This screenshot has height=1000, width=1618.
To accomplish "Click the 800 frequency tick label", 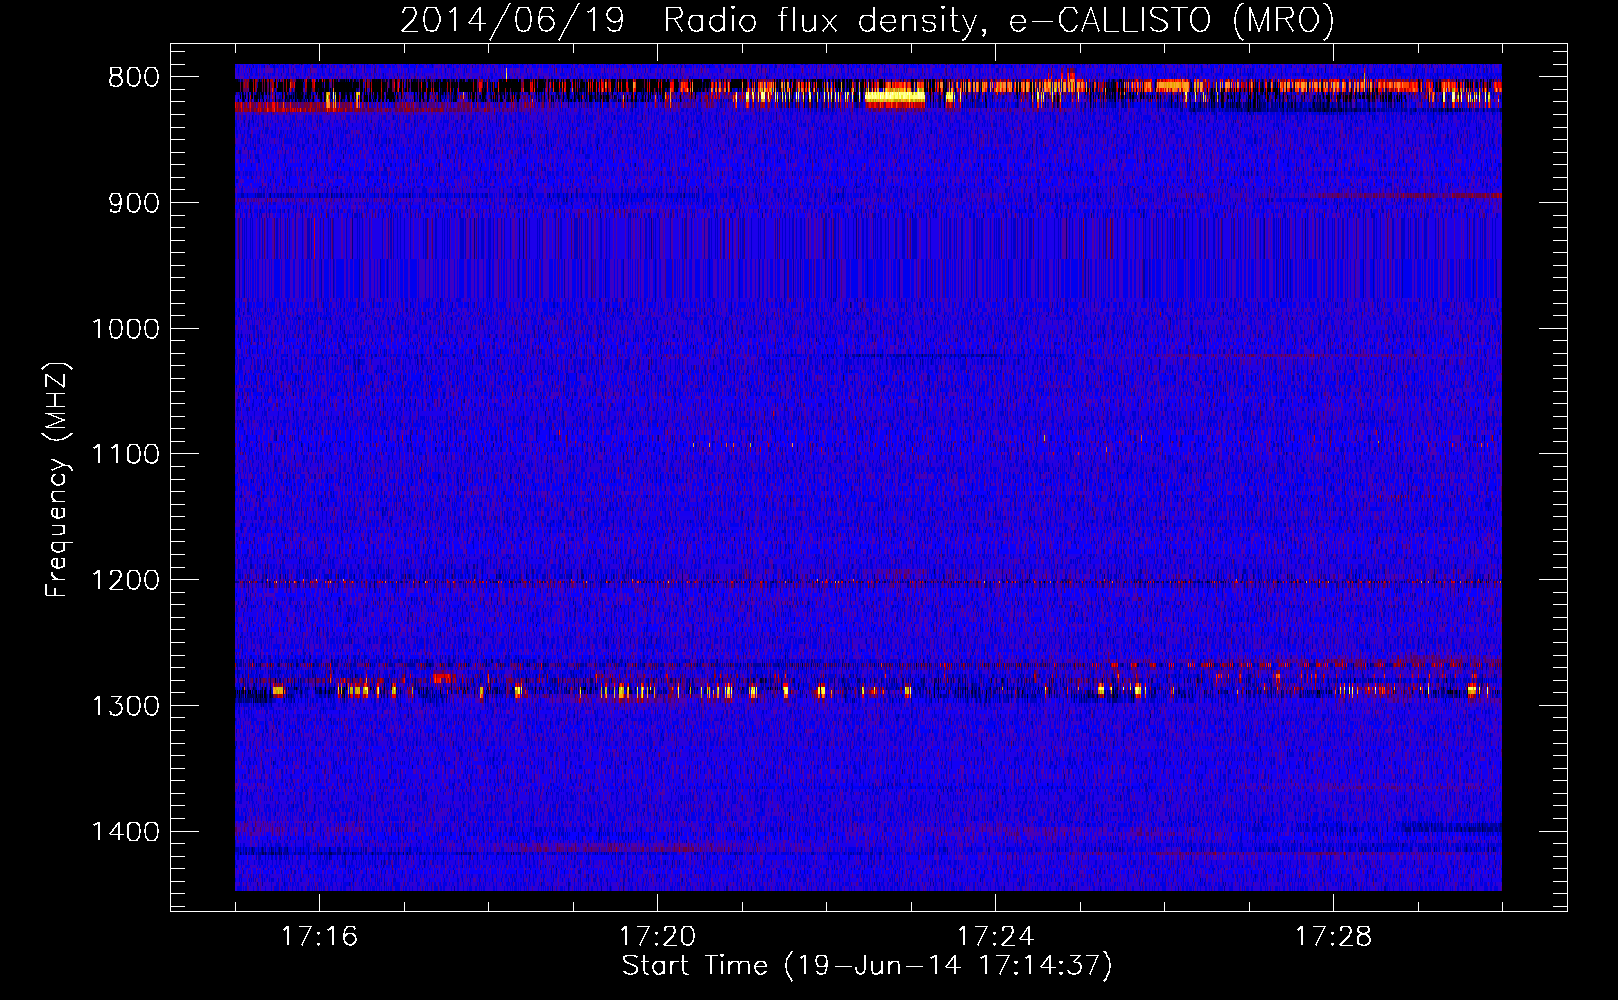I will pos(134,78).
